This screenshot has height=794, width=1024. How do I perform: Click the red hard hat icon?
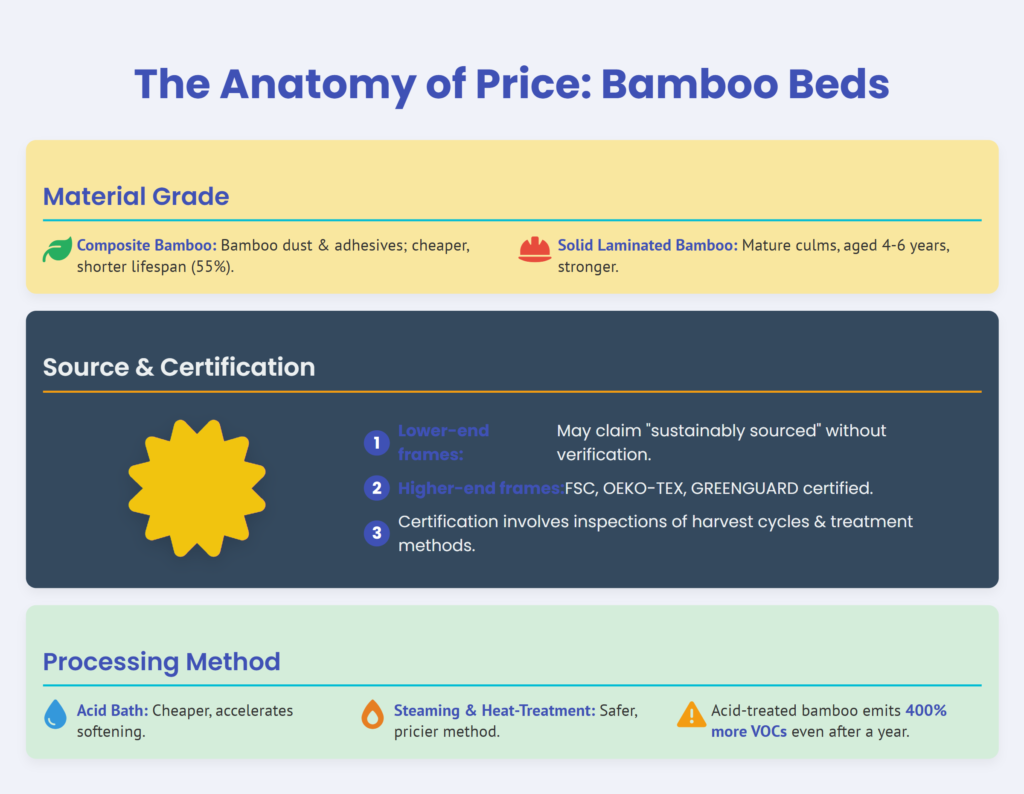[535, 250]
